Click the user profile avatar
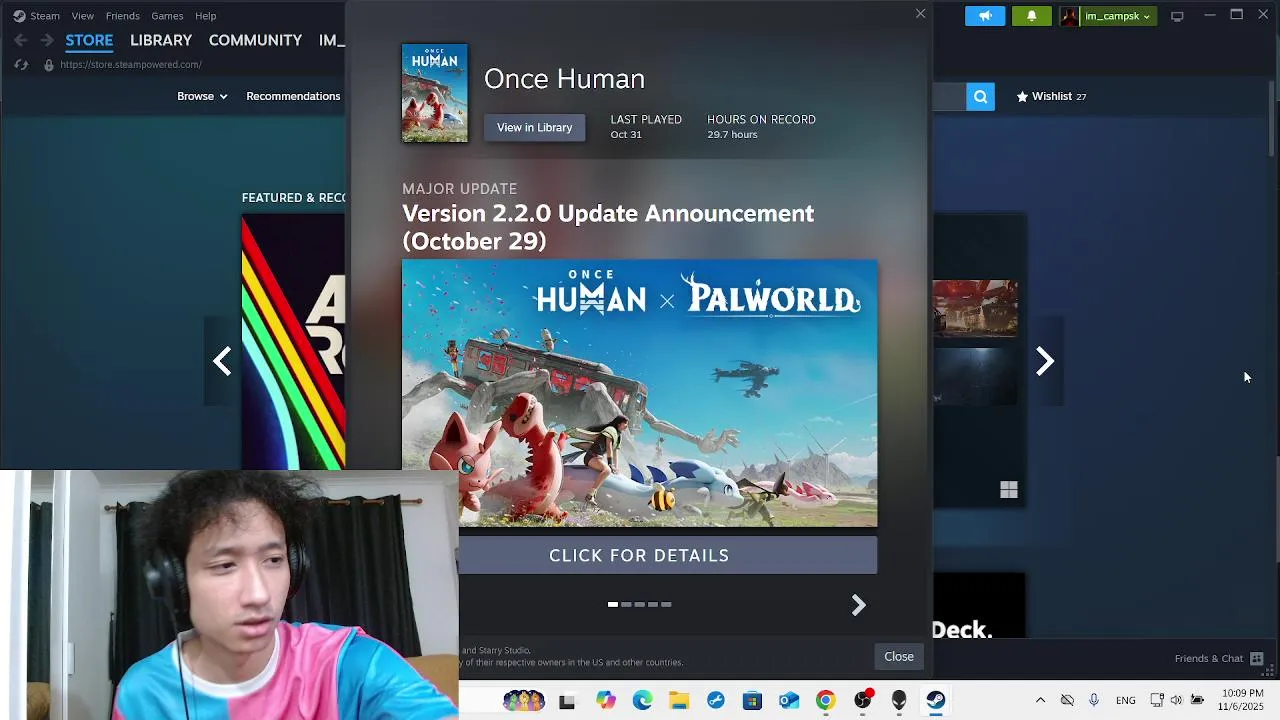The height and width of the screenshot is (720, 1280). point(1069,16)
